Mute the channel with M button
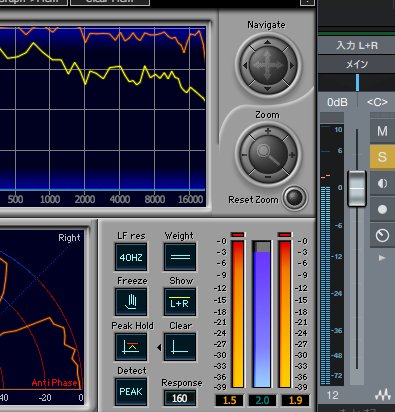 pyautogui.click(x=382, y=131)
